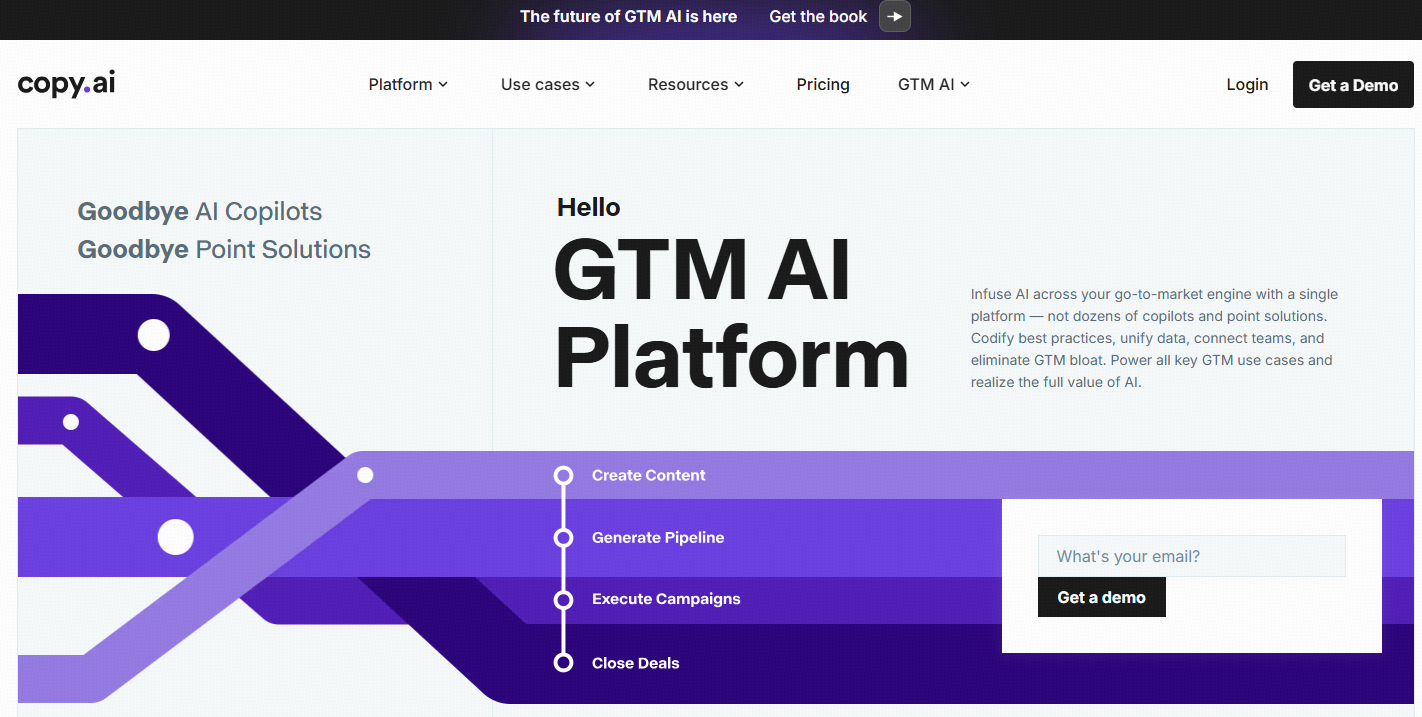
Task: Click The future of GTM AI banner text
Action: point(628,16)
